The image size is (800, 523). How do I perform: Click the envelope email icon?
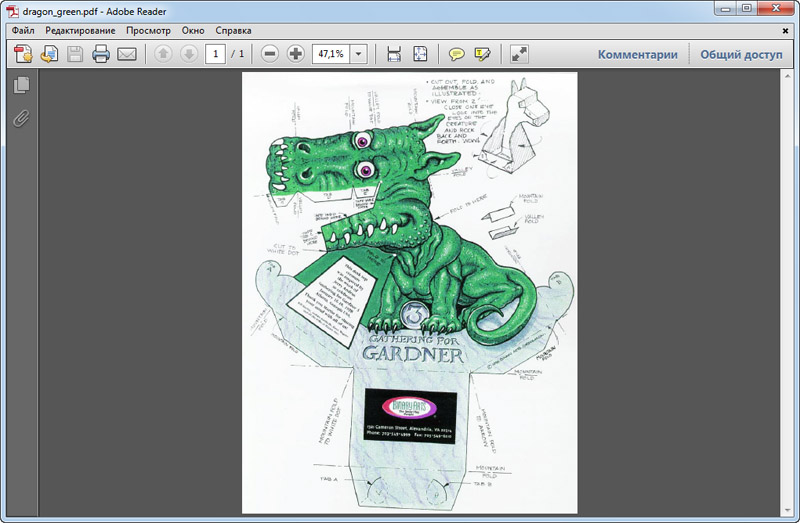coord(127,54)
